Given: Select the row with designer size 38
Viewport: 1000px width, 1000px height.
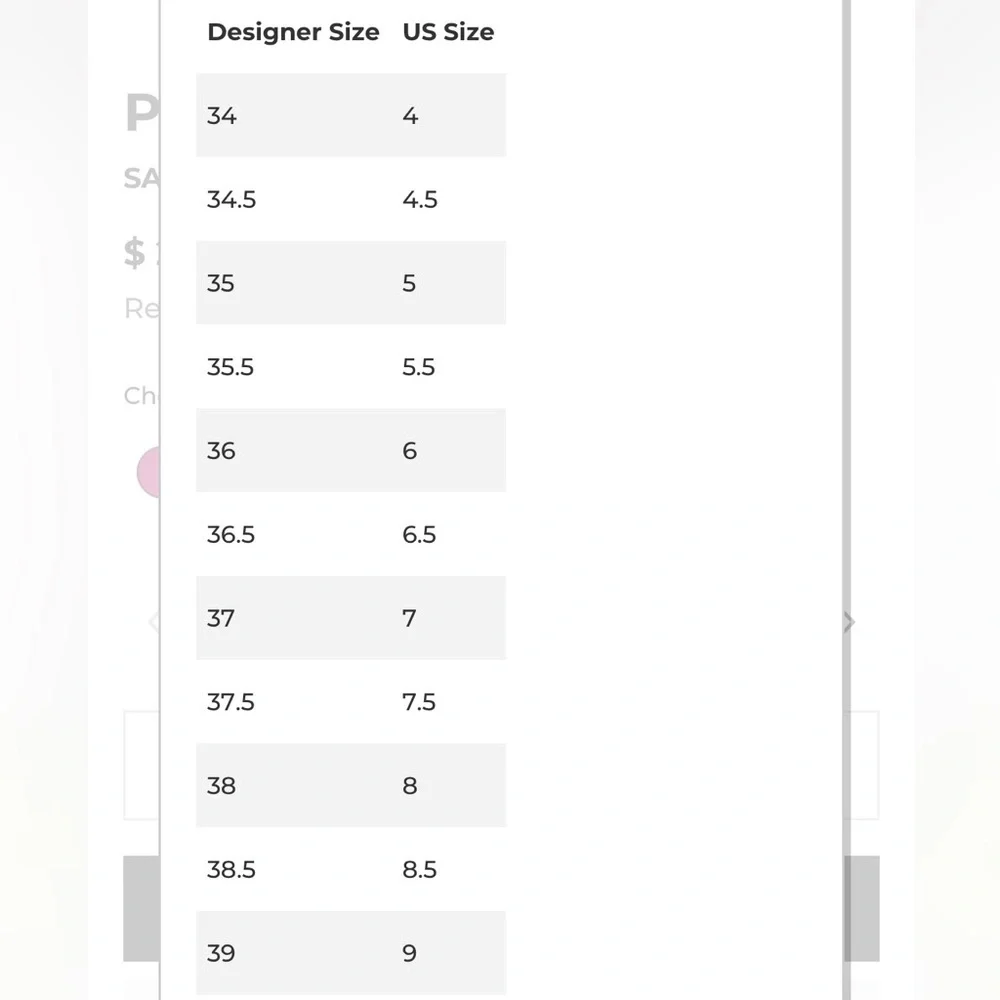Looking at the screenshot, I should (x=351, y=785).
